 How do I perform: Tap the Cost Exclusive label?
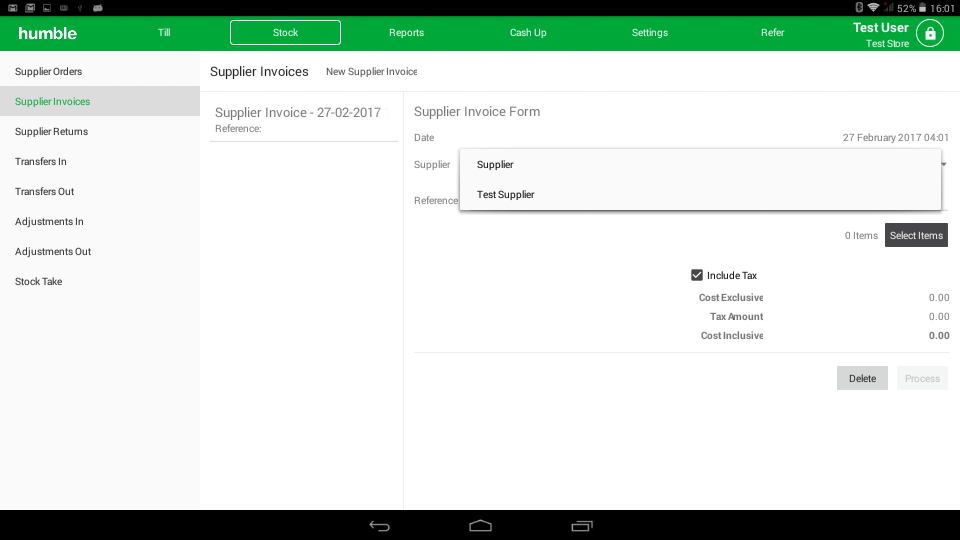(x=731, y=297)
